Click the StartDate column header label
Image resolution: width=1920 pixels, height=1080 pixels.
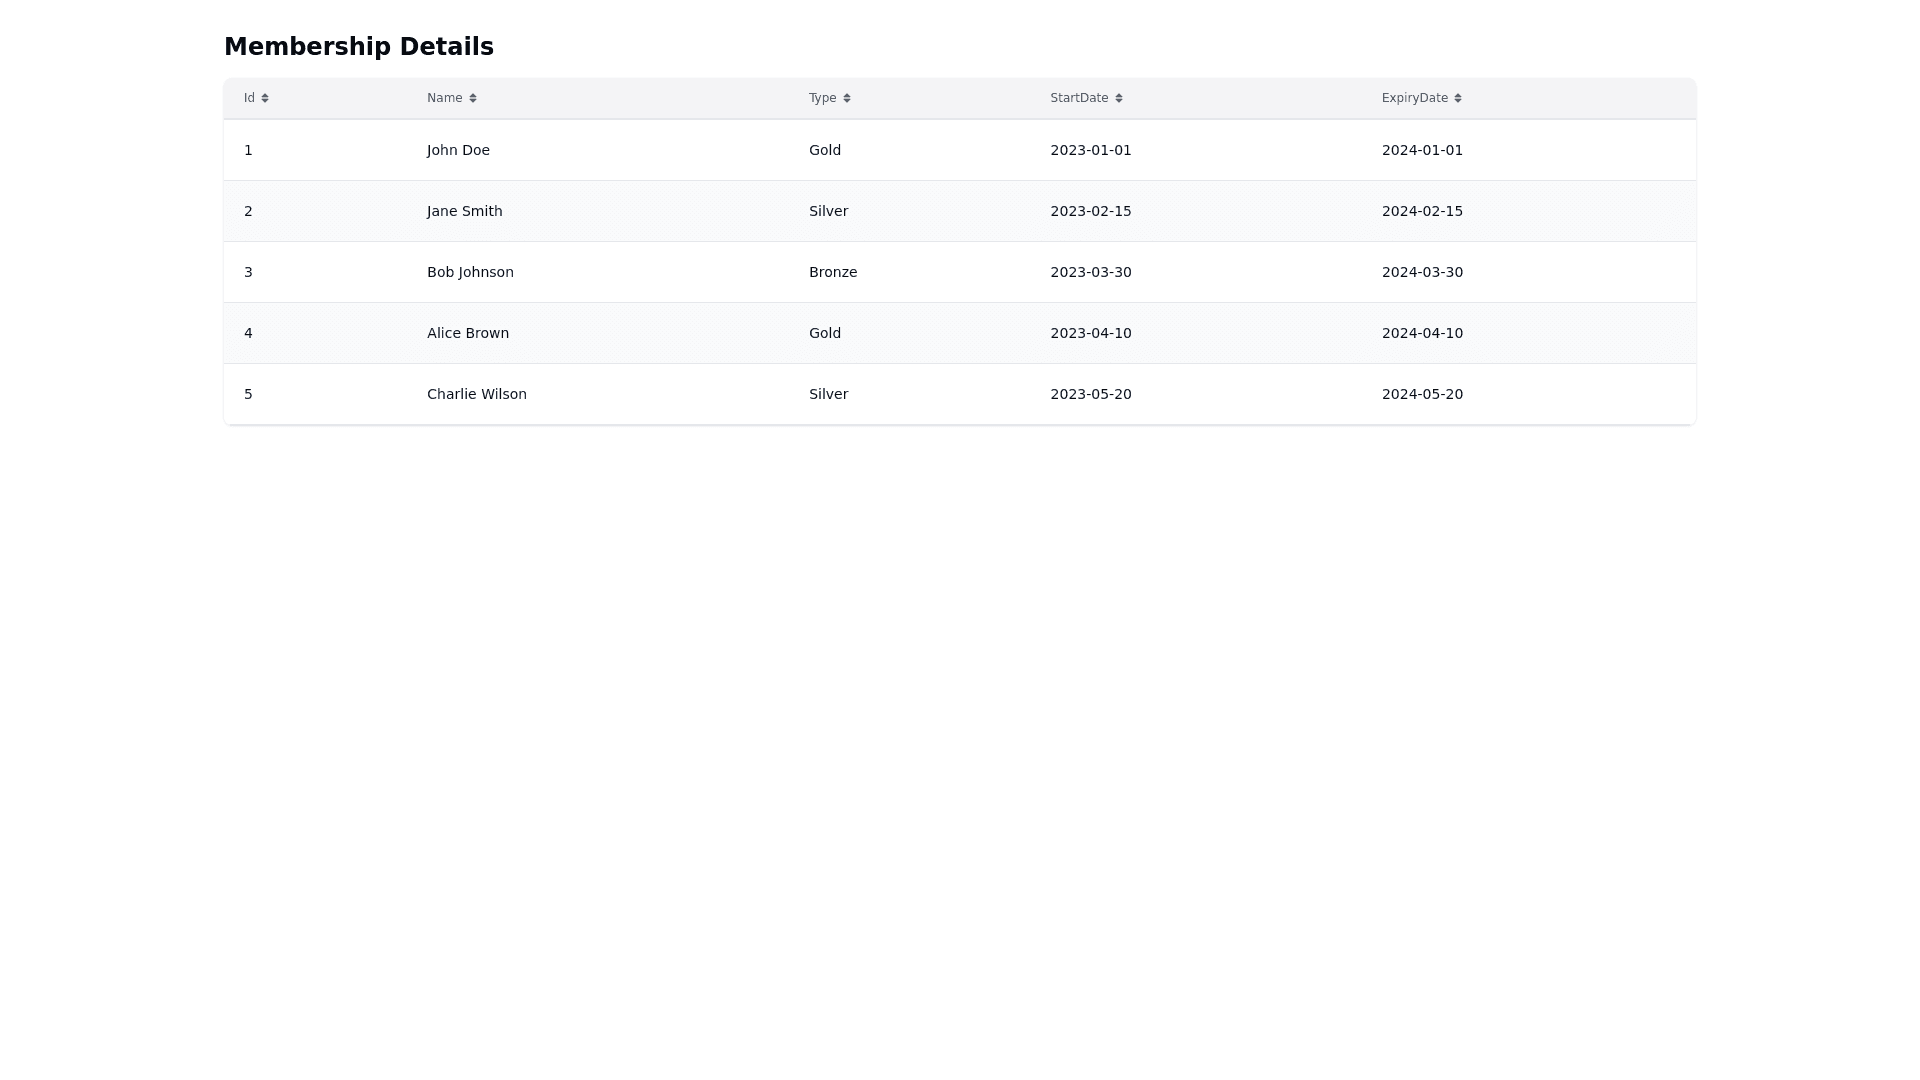coord(1079,98)
